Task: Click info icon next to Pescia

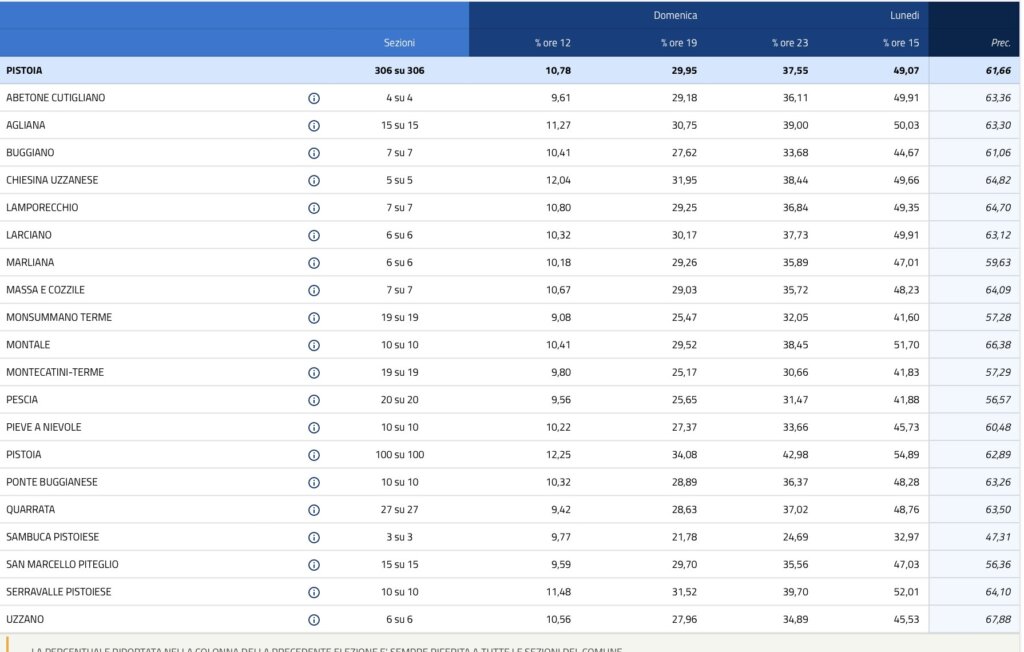Action: tap(313, 400)
